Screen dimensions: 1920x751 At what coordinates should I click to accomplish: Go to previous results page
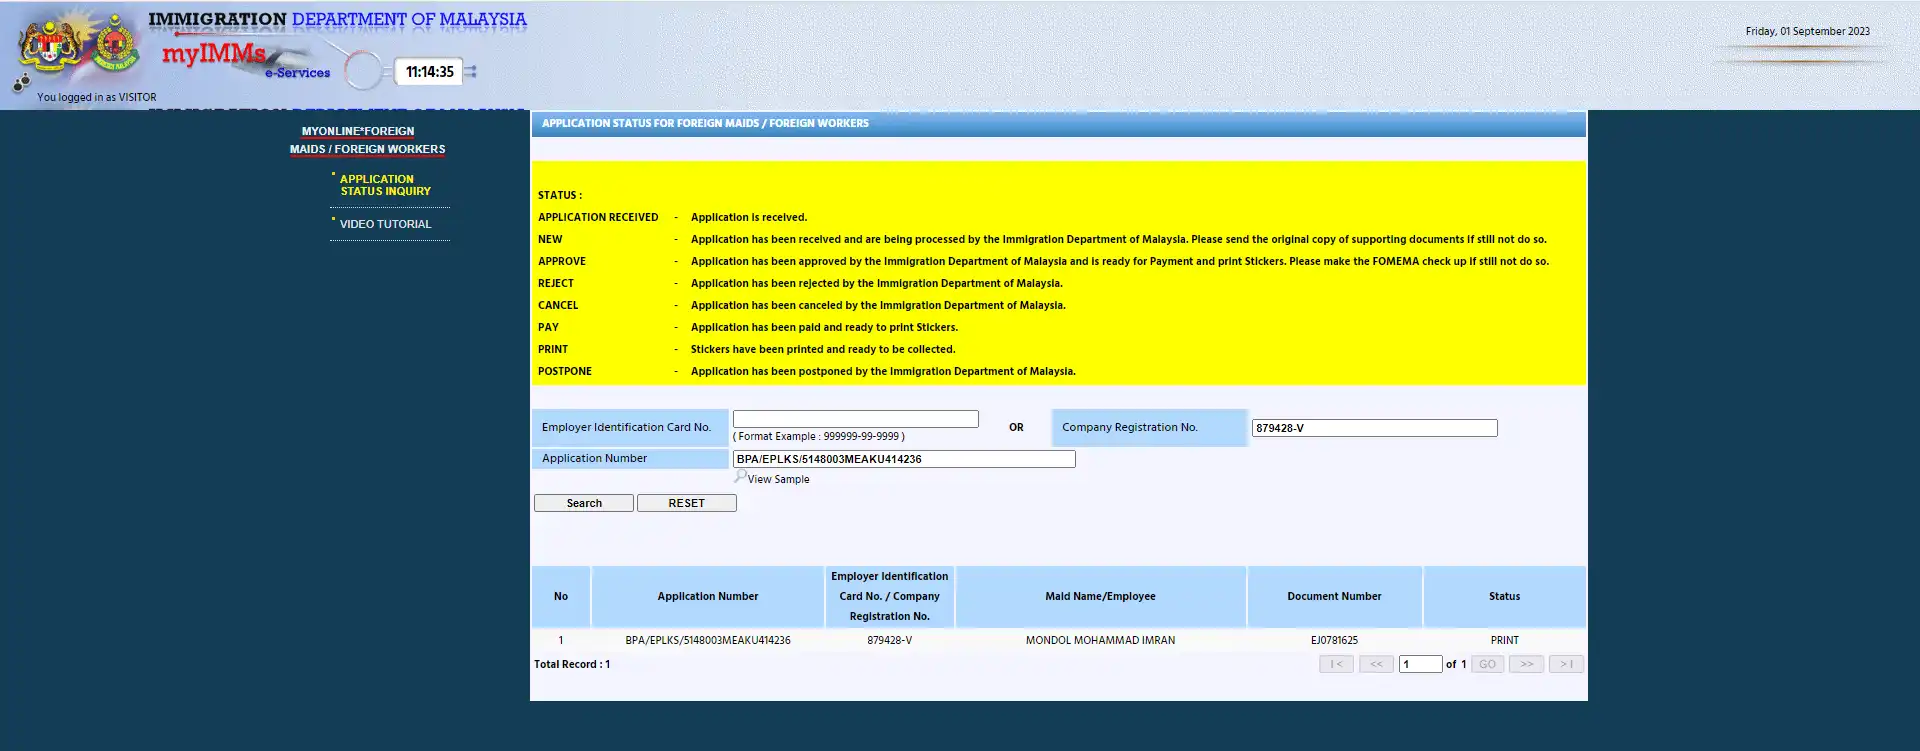click(1376, 664)
